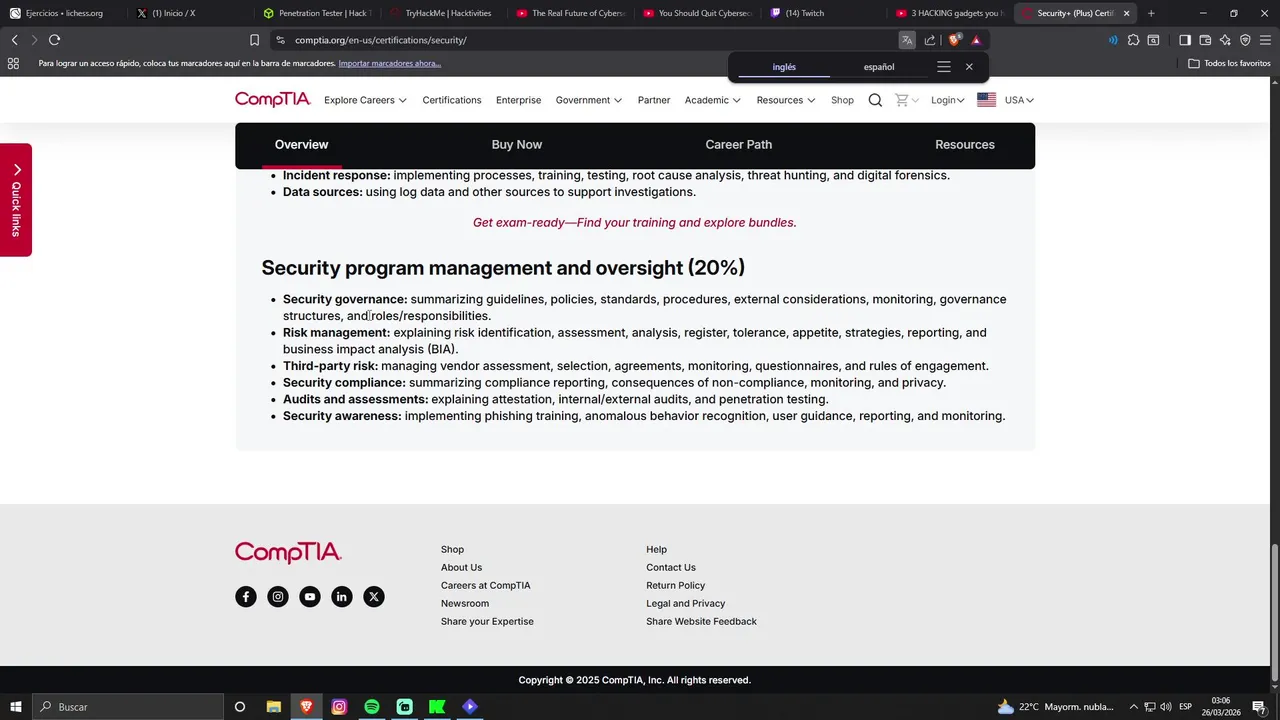Open the translate page icon in address bar
1280x720 pixels.
point(906,40)
